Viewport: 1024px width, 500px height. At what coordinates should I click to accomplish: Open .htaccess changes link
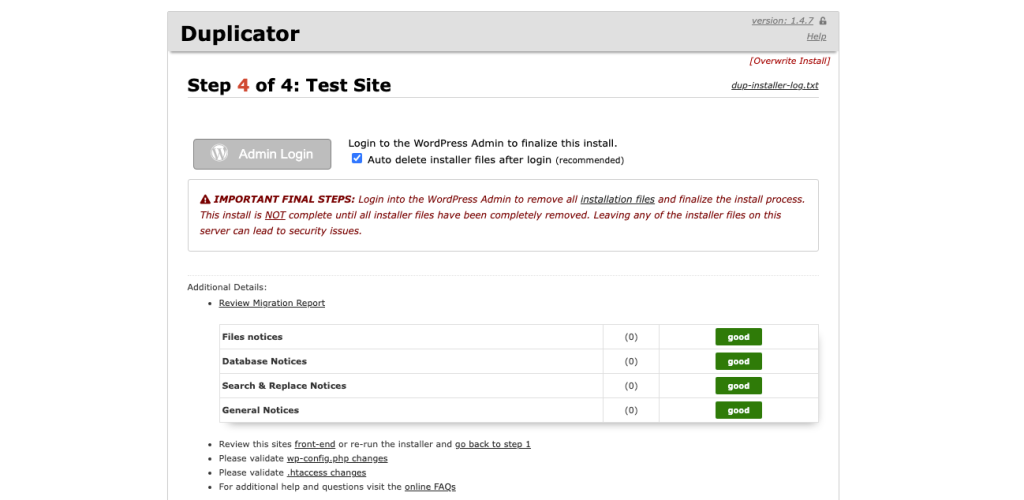pyautogui.click(x=327, y=473)
